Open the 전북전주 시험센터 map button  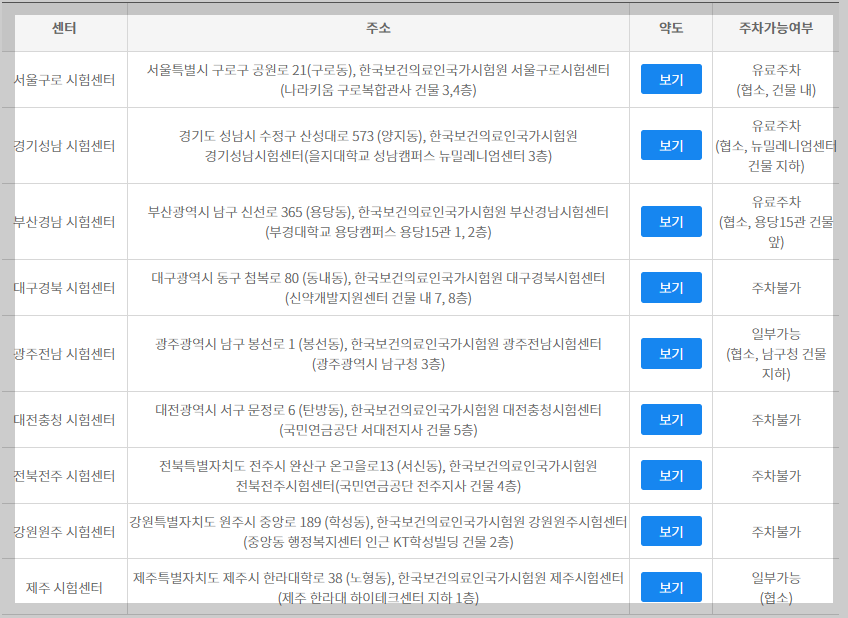[671, 475]
